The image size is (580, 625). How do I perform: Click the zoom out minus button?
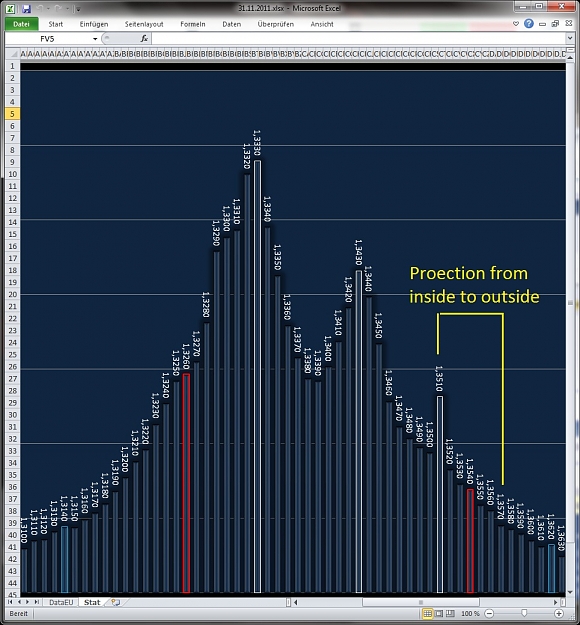[x=489, y=614]
